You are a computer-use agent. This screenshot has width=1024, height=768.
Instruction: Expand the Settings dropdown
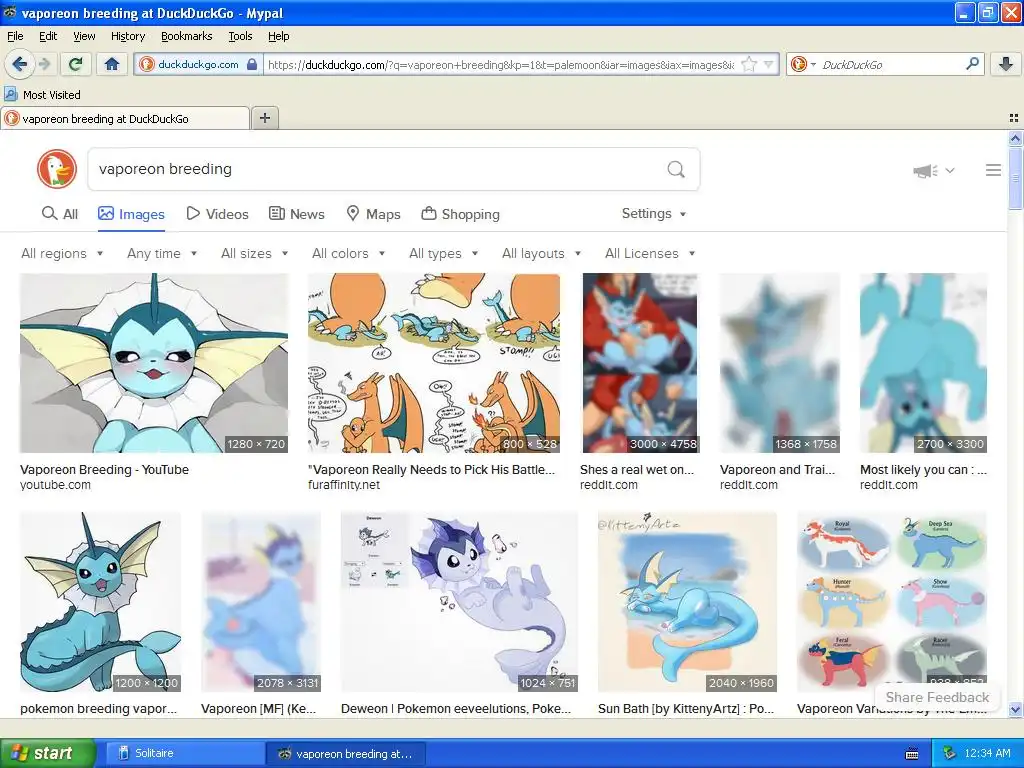(x=654, y=214)
